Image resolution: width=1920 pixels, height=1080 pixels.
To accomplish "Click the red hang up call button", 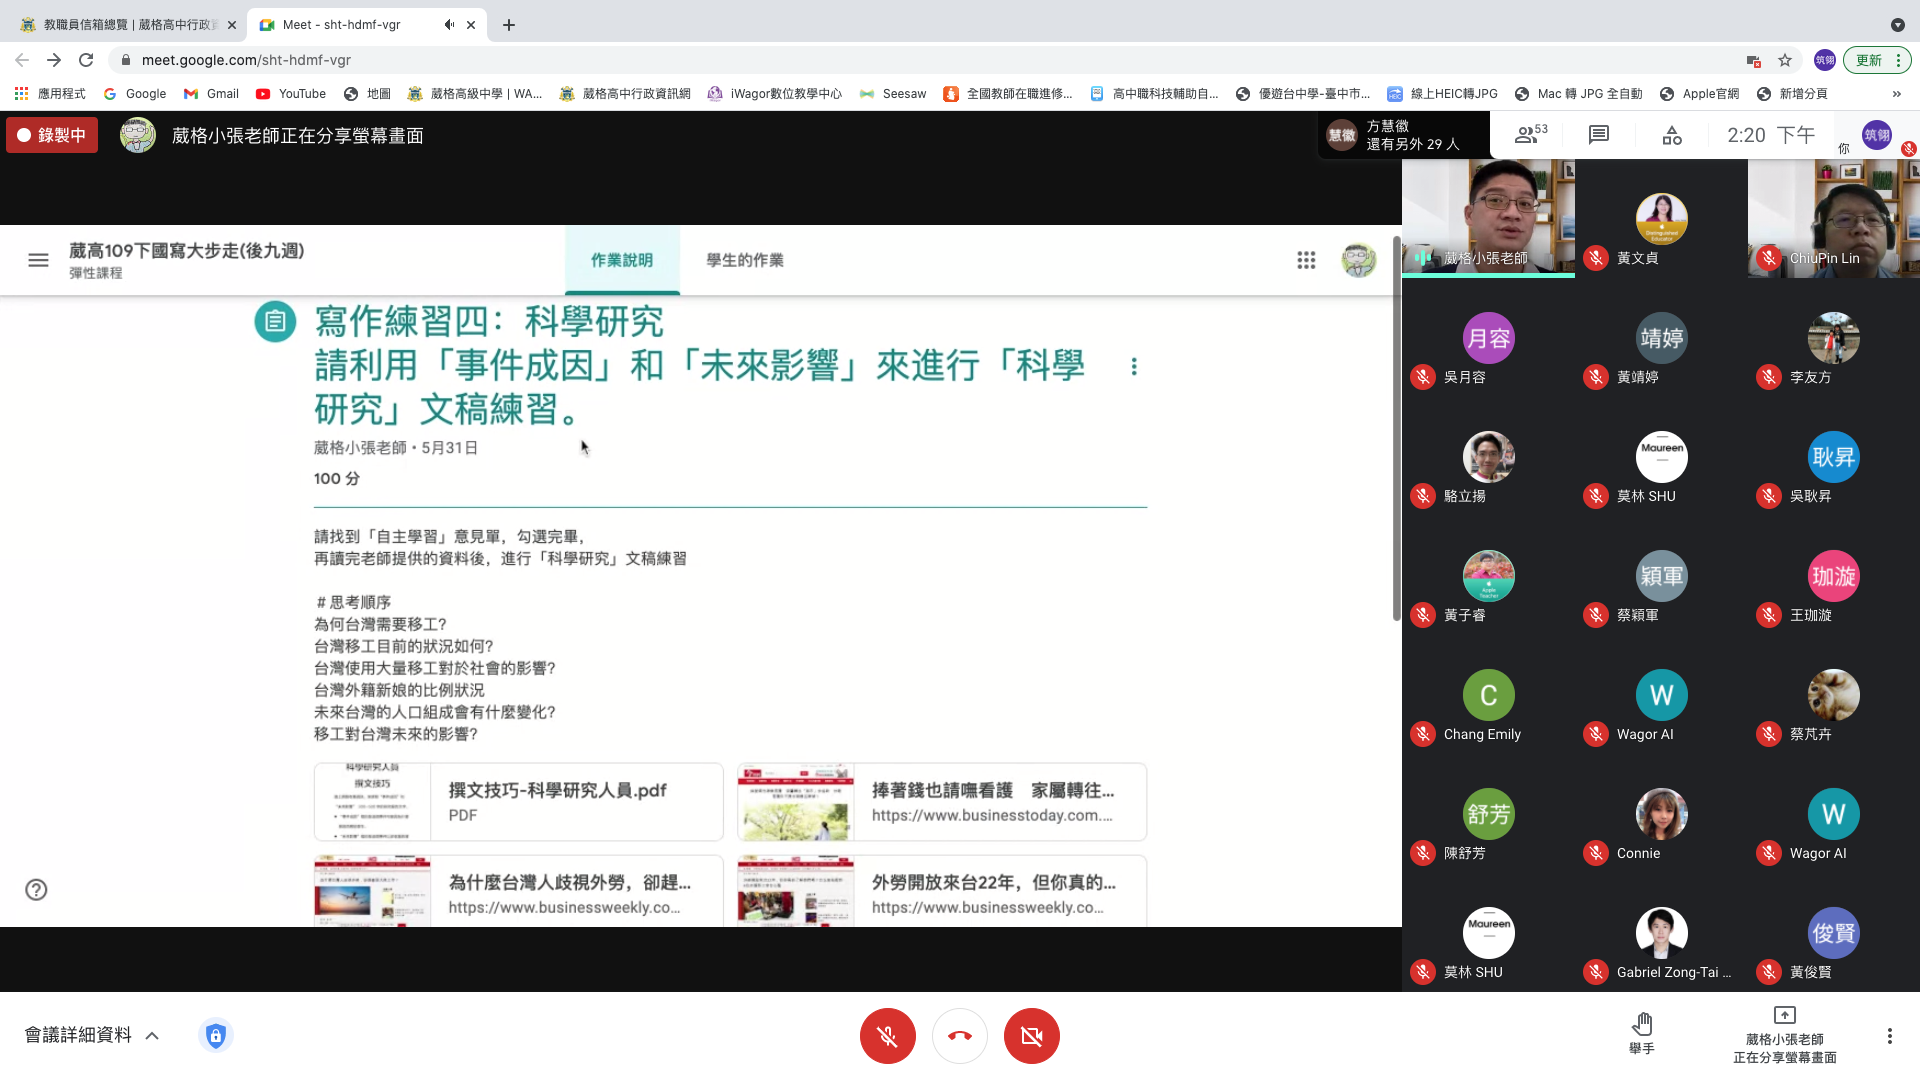I will [x=959, y=1036].
